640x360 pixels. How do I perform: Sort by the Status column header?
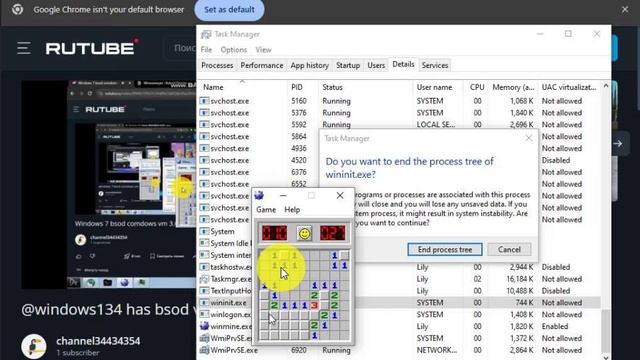pyautogui.click(x=365, y=87)
